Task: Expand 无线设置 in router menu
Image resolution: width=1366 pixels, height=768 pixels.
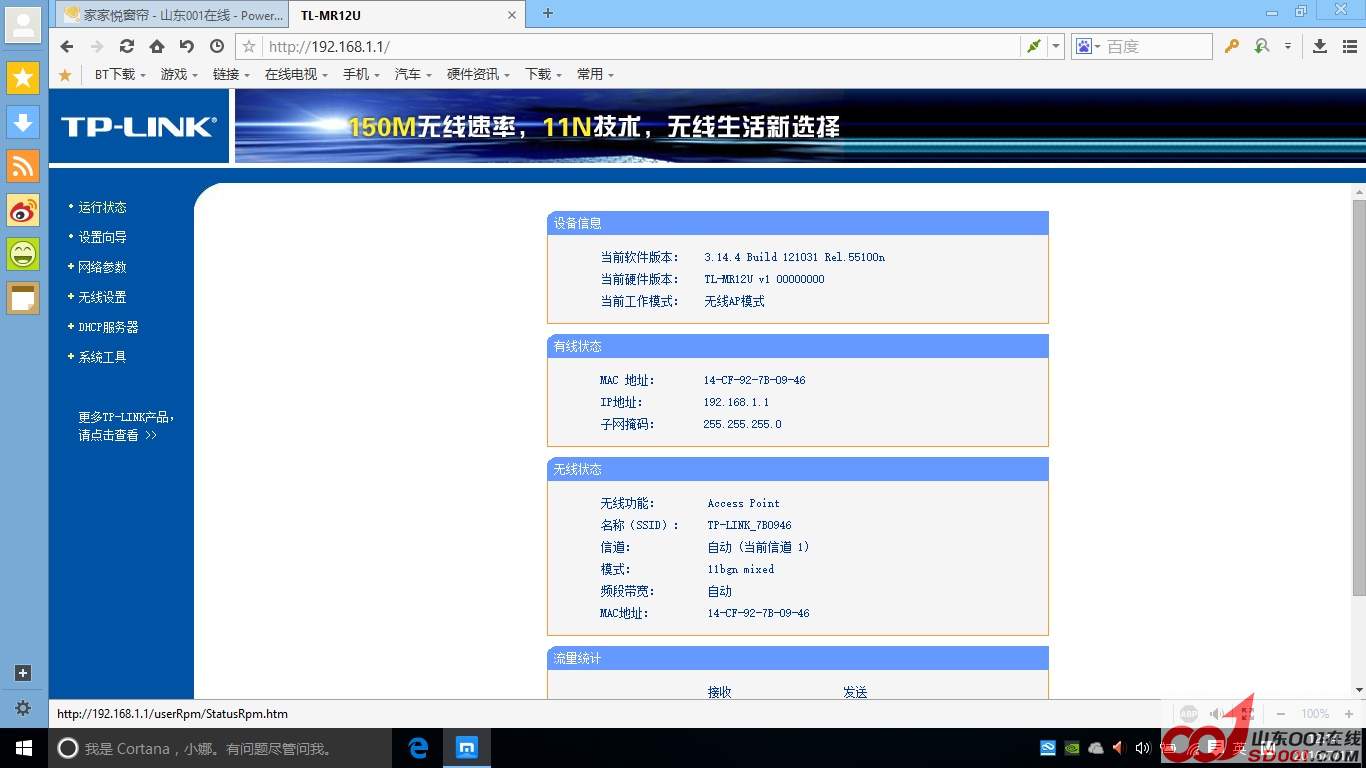Action: pos(102,297)
